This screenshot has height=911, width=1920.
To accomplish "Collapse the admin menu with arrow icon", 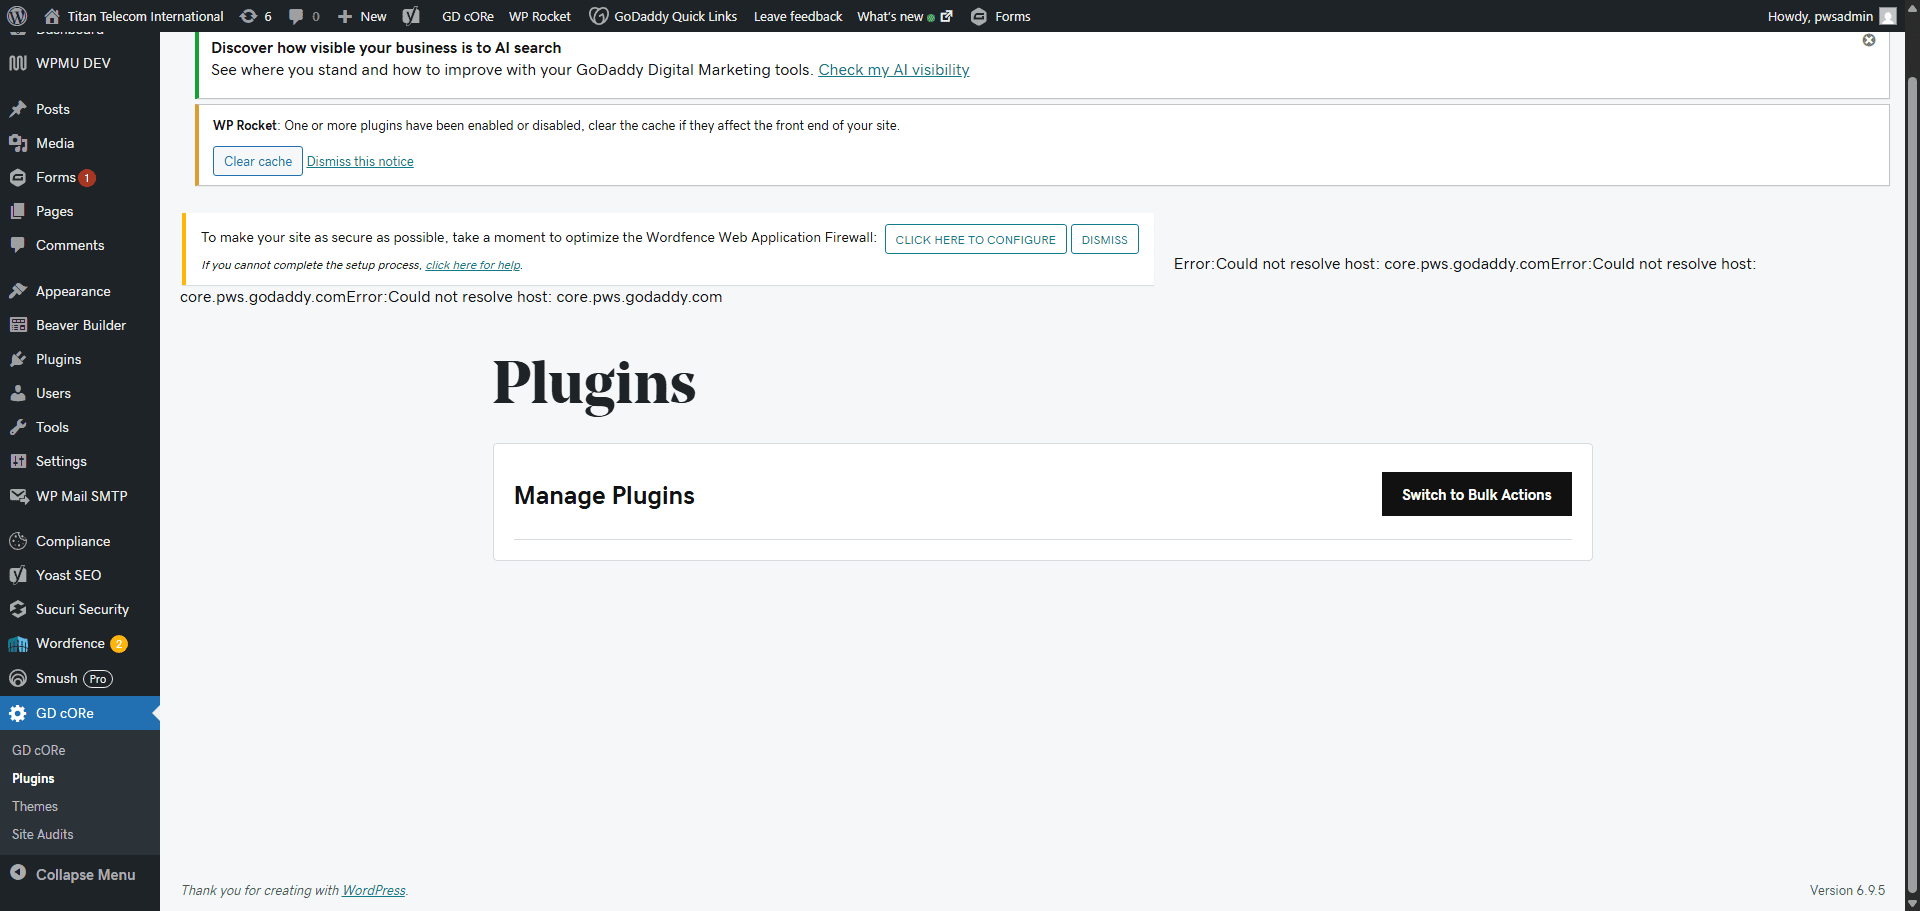I will 18,873.
